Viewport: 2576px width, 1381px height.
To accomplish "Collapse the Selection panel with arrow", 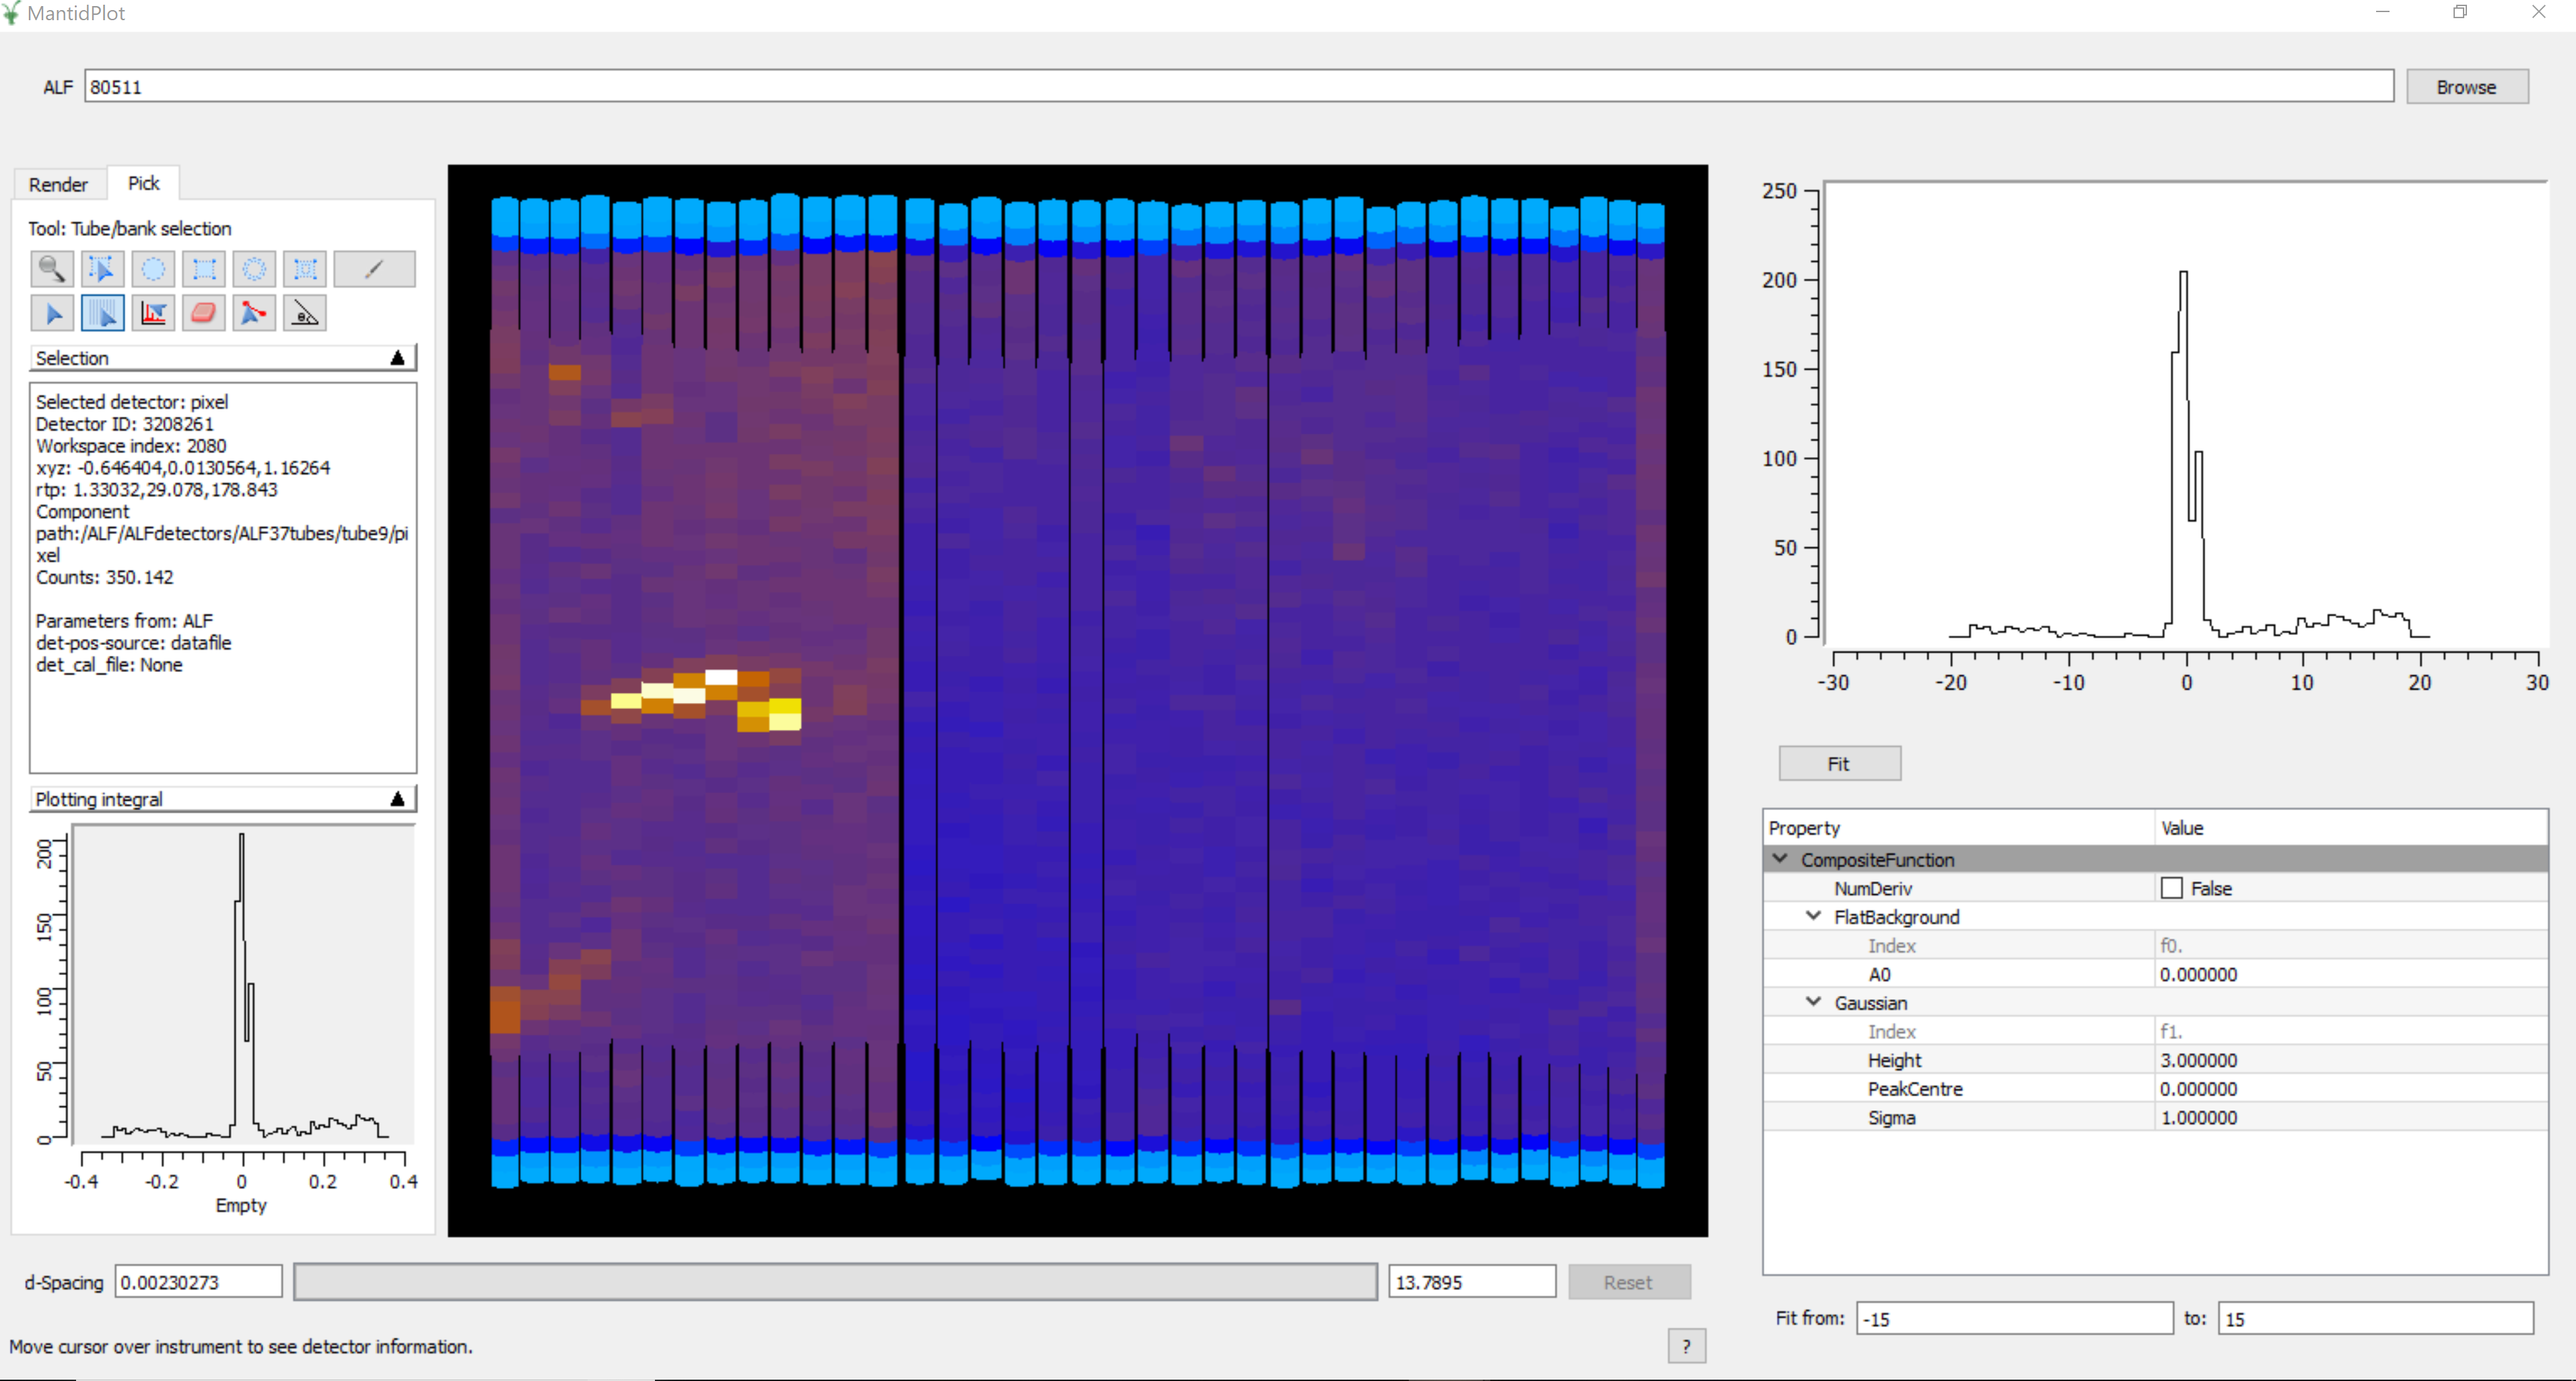I will coord(397,358).
